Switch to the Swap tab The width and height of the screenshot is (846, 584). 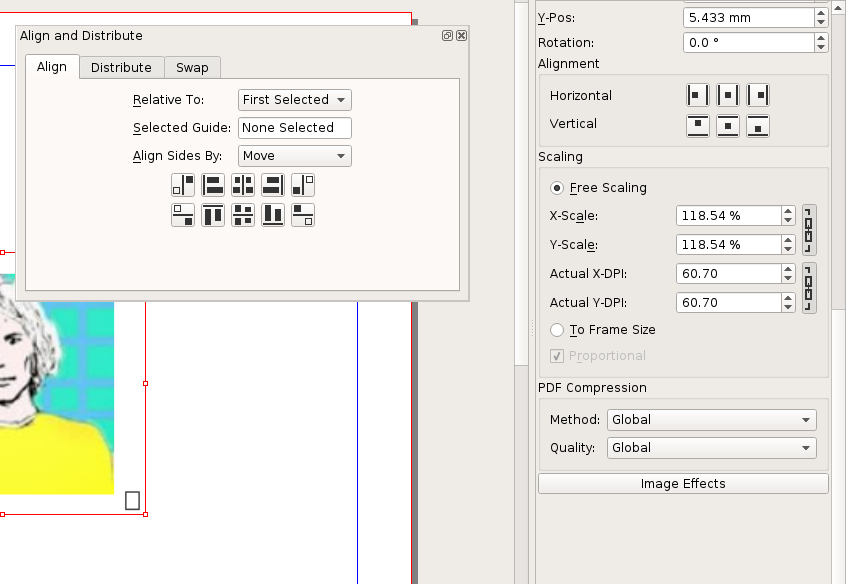tap(192, 68)
